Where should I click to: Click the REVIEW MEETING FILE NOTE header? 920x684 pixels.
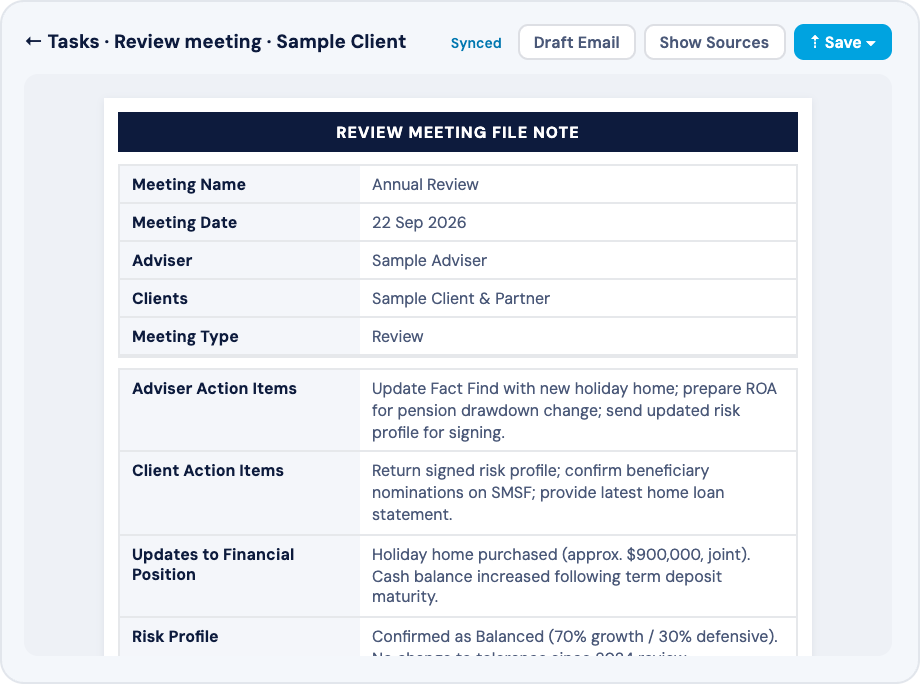[x=458, y=132]
